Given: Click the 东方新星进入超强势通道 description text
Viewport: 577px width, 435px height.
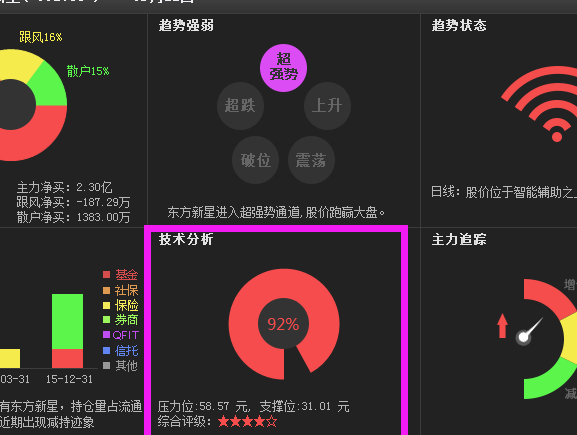Looking at the screenshot, I should [276, 212].
